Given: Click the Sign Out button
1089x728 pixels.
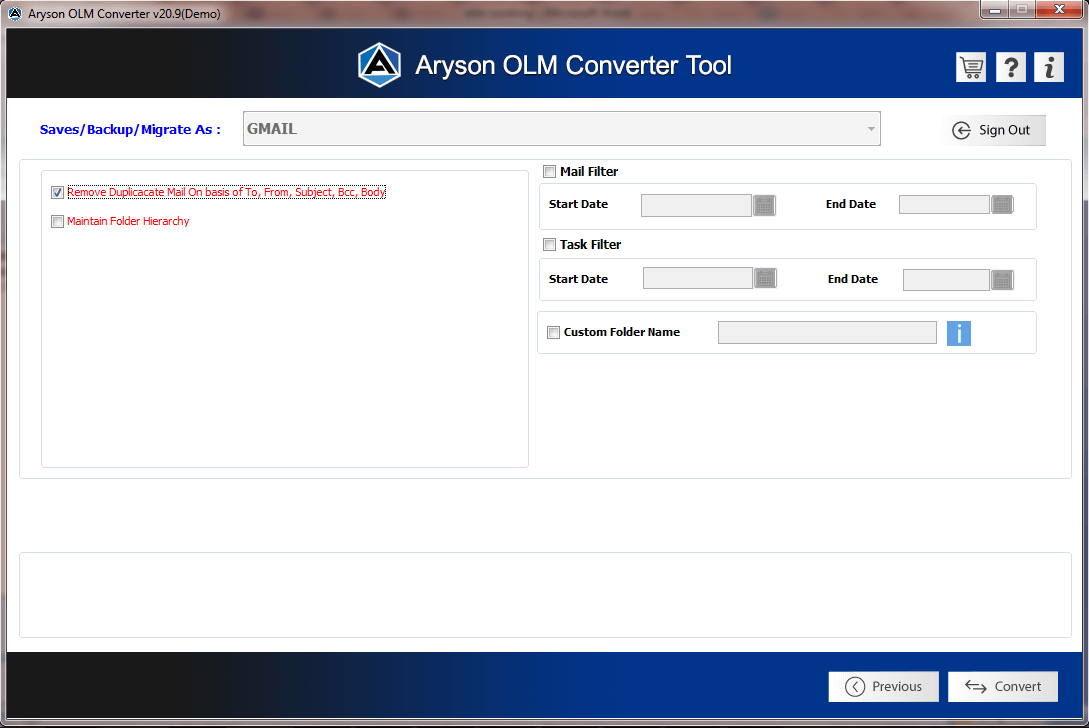Looking at the screenshot, I should pos(993,130).
